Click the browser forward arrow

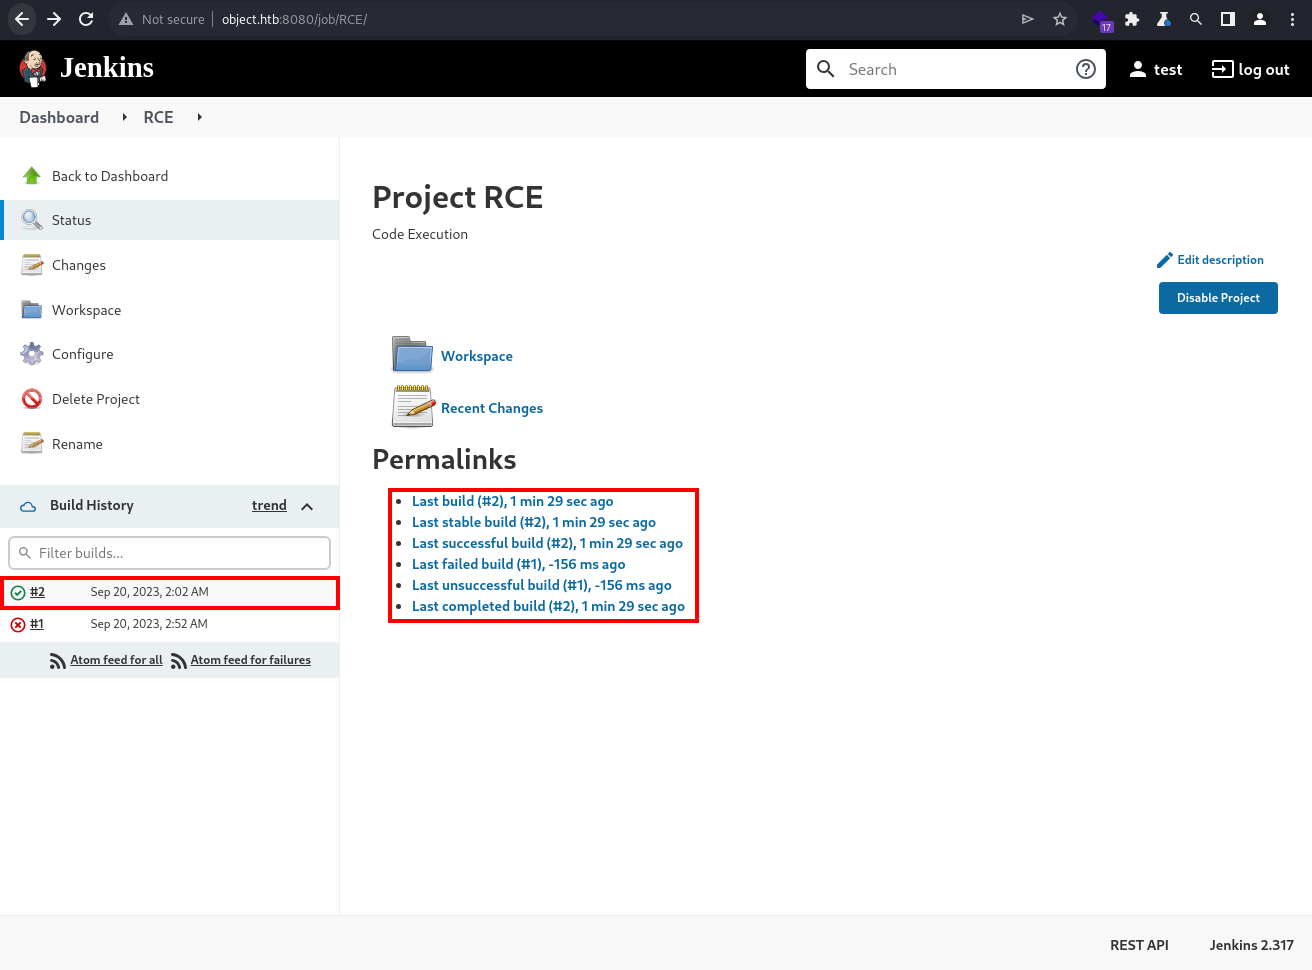[x=54, y=19]
